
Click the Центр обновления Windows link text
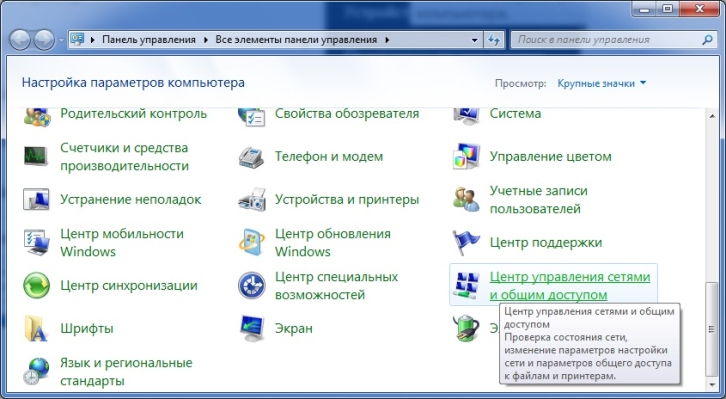click(x=333, y=243)
